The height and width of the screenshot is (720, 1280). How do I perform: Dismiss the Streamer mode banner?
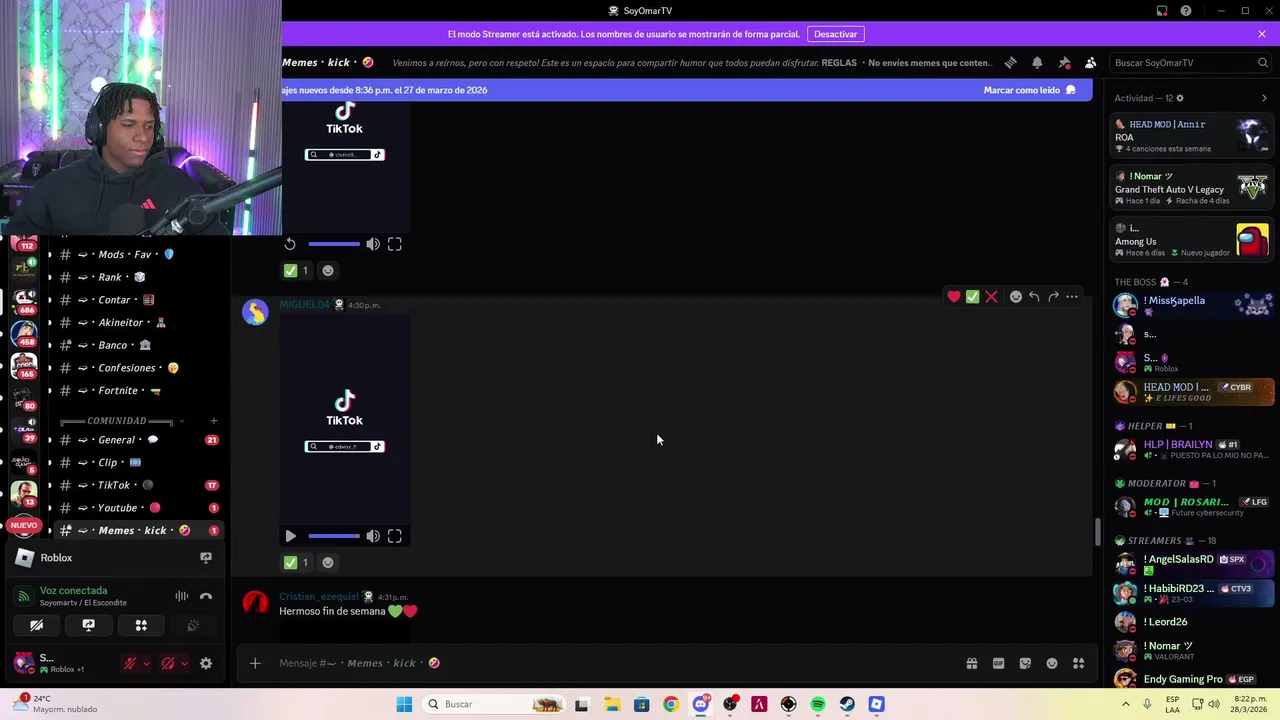point(1262,34)
